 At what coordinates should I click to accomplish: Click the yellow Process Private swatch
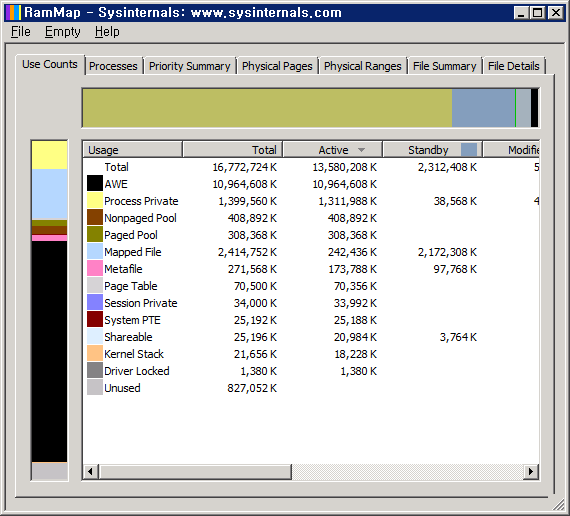(95, 200)
